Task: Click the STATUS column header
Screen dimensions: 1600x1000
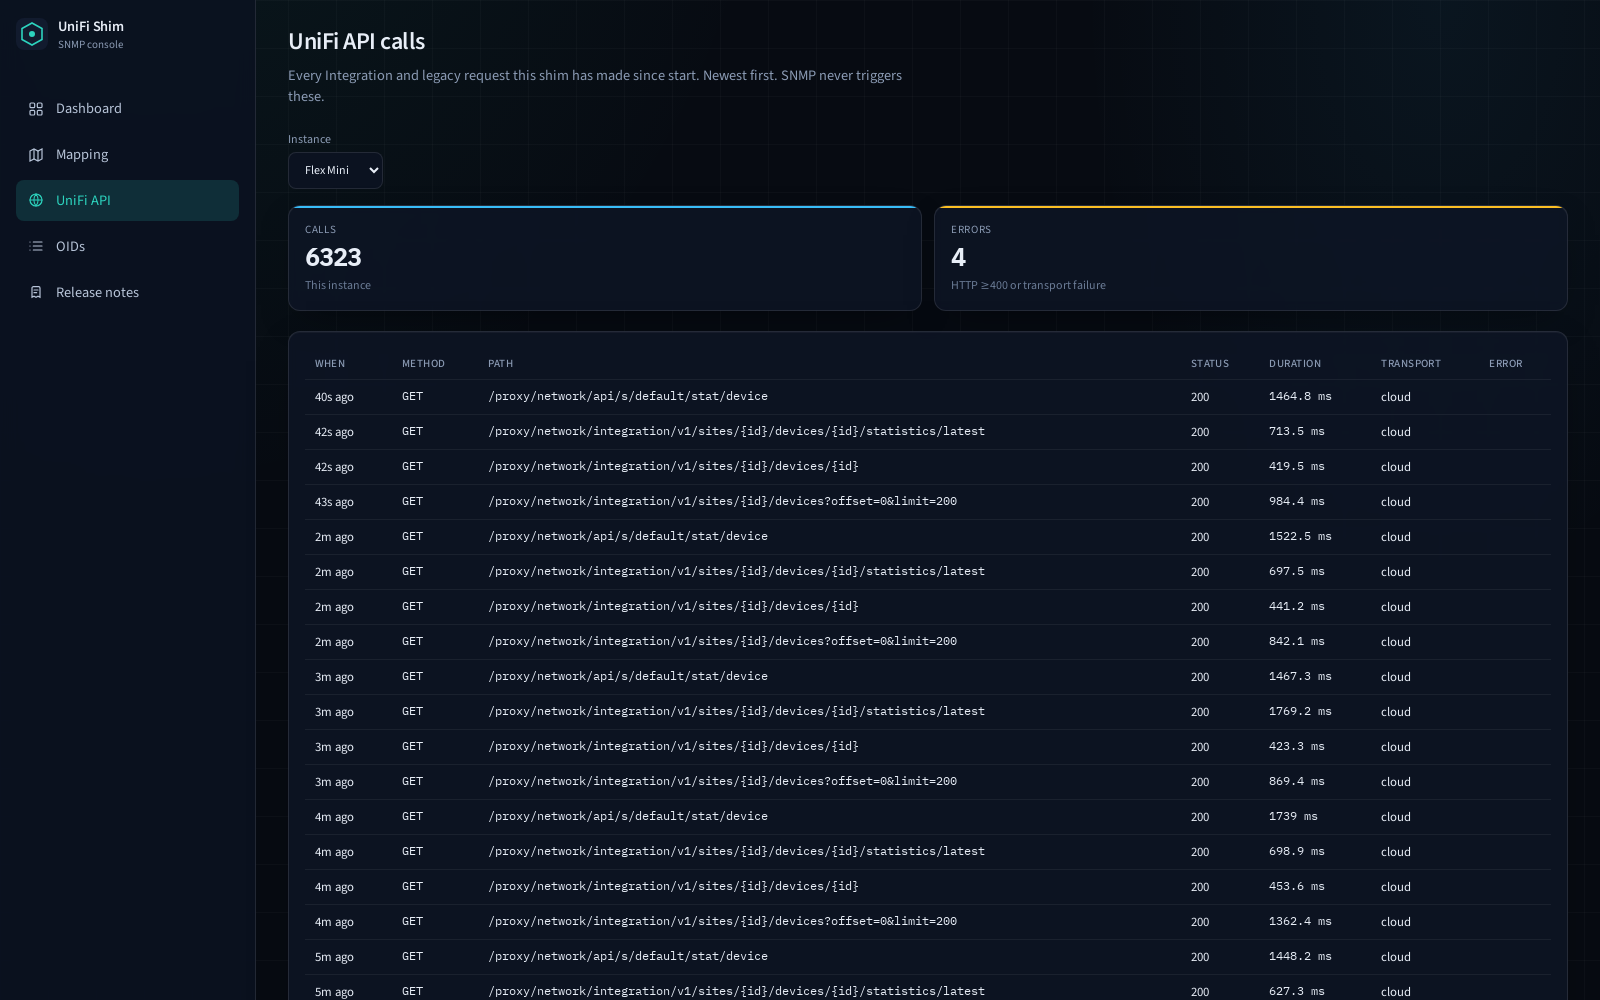Action: (x=1210, y=363)
